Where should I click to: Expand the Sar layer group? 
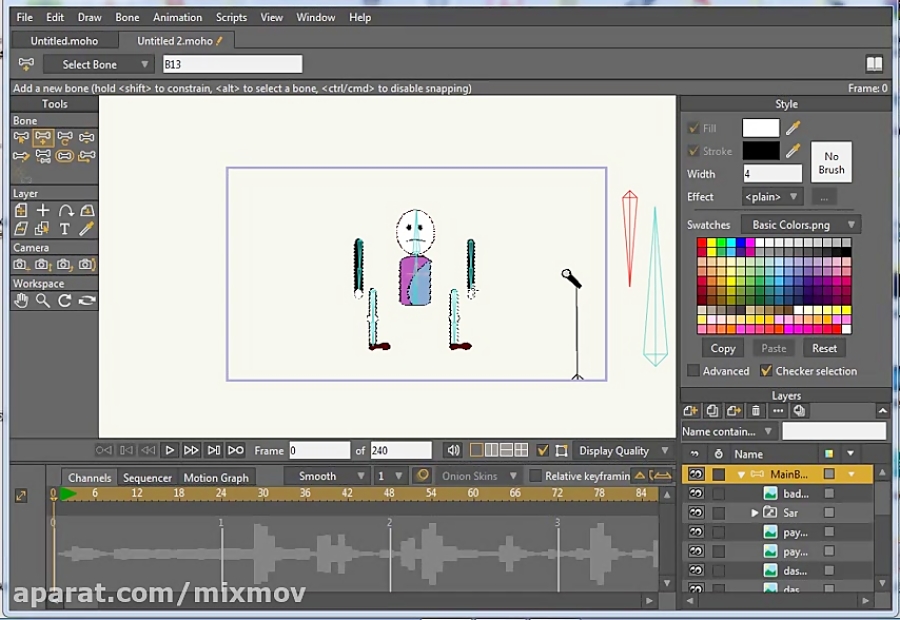(755, 513)
